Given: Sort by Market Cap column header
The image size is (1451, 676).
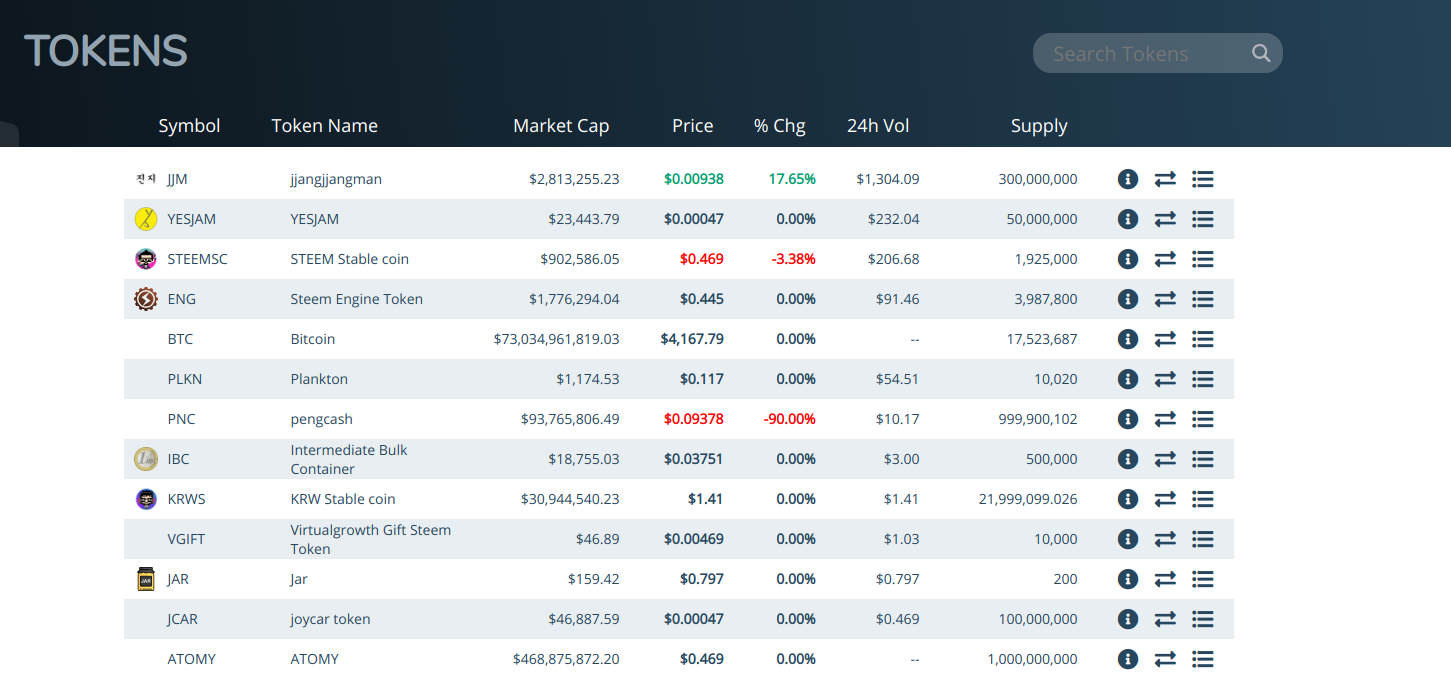Looking at the screenshot, I should (561, 126).
